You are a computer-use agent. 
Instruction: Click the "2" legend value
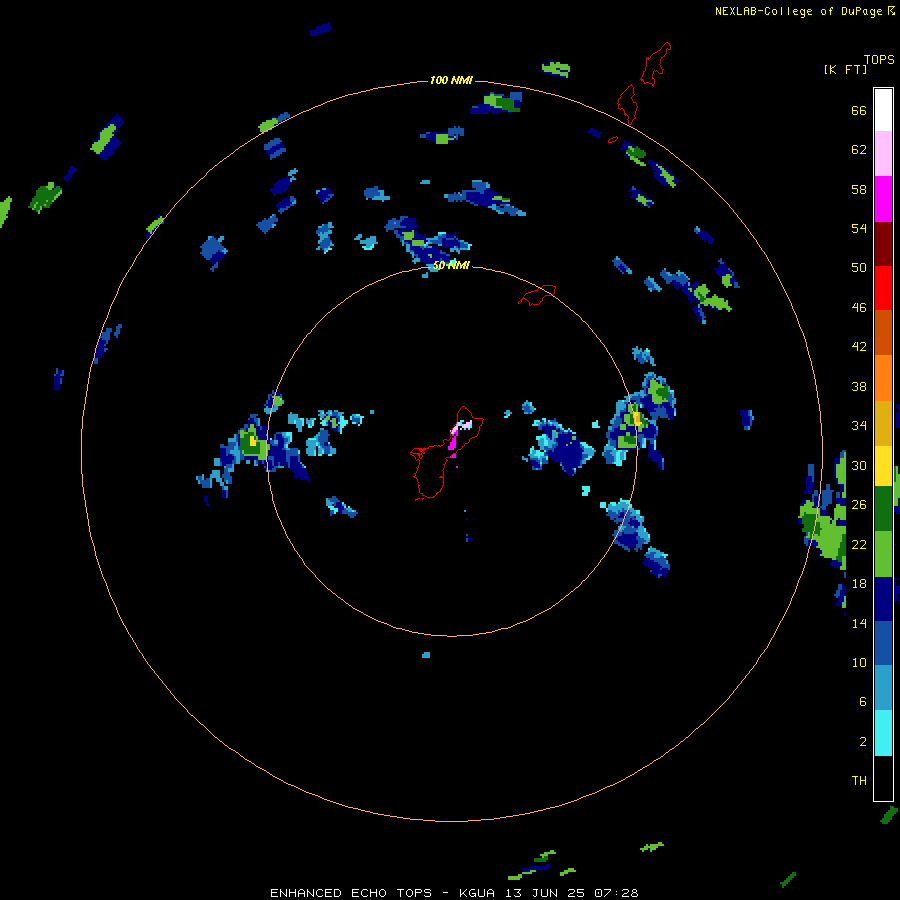862,742
